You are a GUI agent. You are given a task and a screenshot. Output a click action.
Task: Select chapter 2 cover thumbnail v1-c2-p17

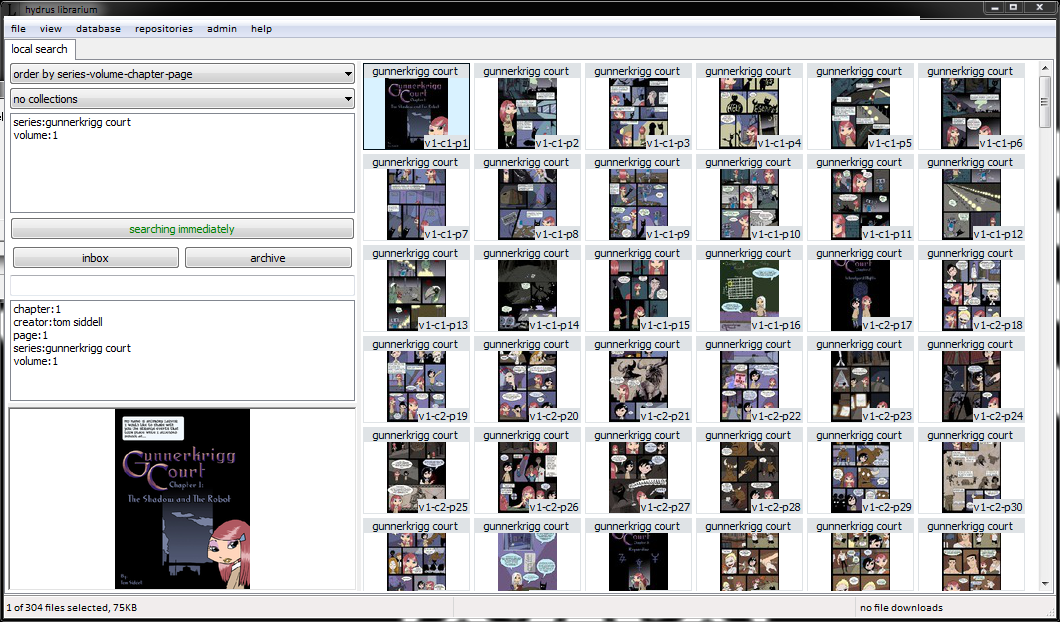tap(860, 289)
